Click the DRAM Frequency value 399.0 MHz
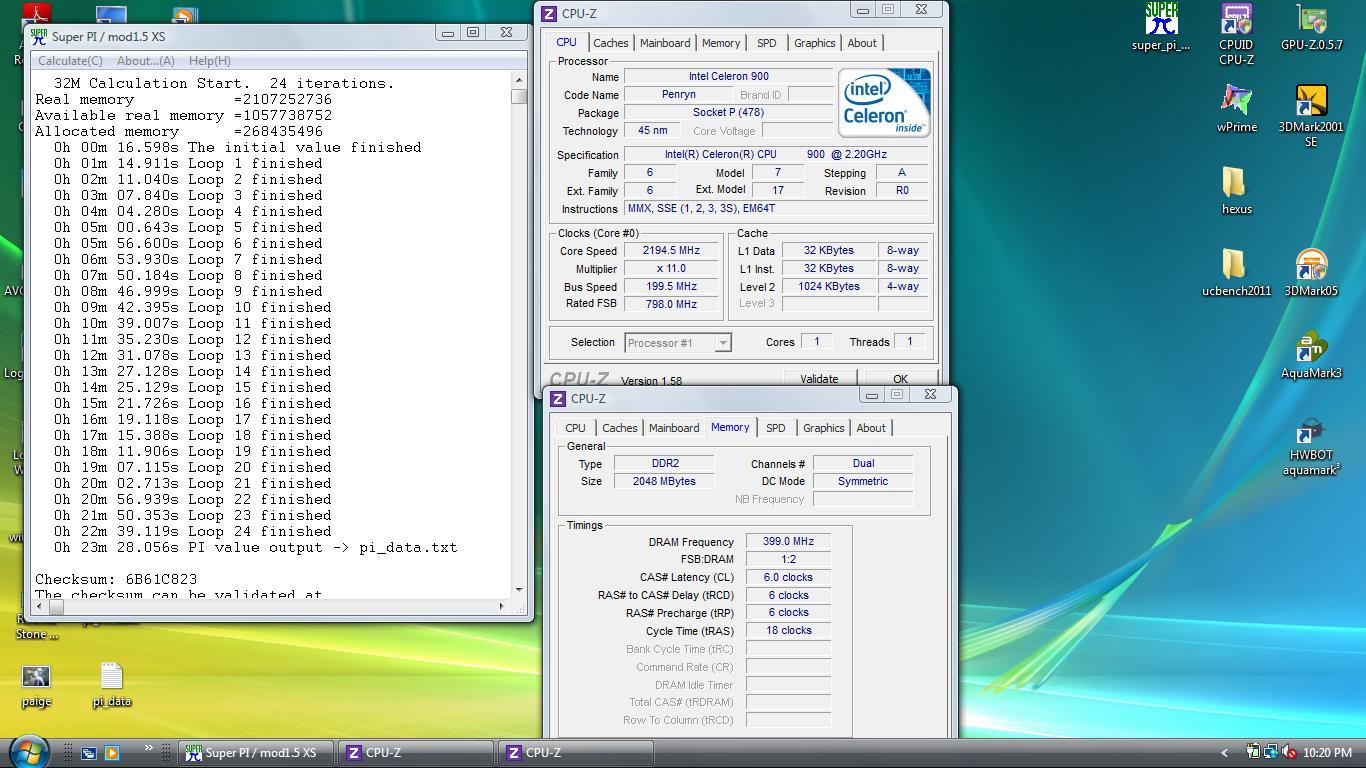The width and height of the screenshot is (1366, 768). pyautogui.click(x=788, y=541)
